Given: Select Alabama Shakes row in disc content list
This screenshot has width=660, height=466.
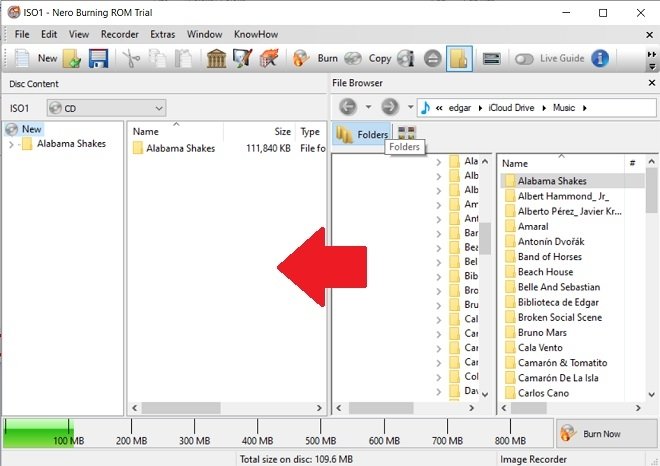Looking at the screenshot, I should [x=227, y=148].
